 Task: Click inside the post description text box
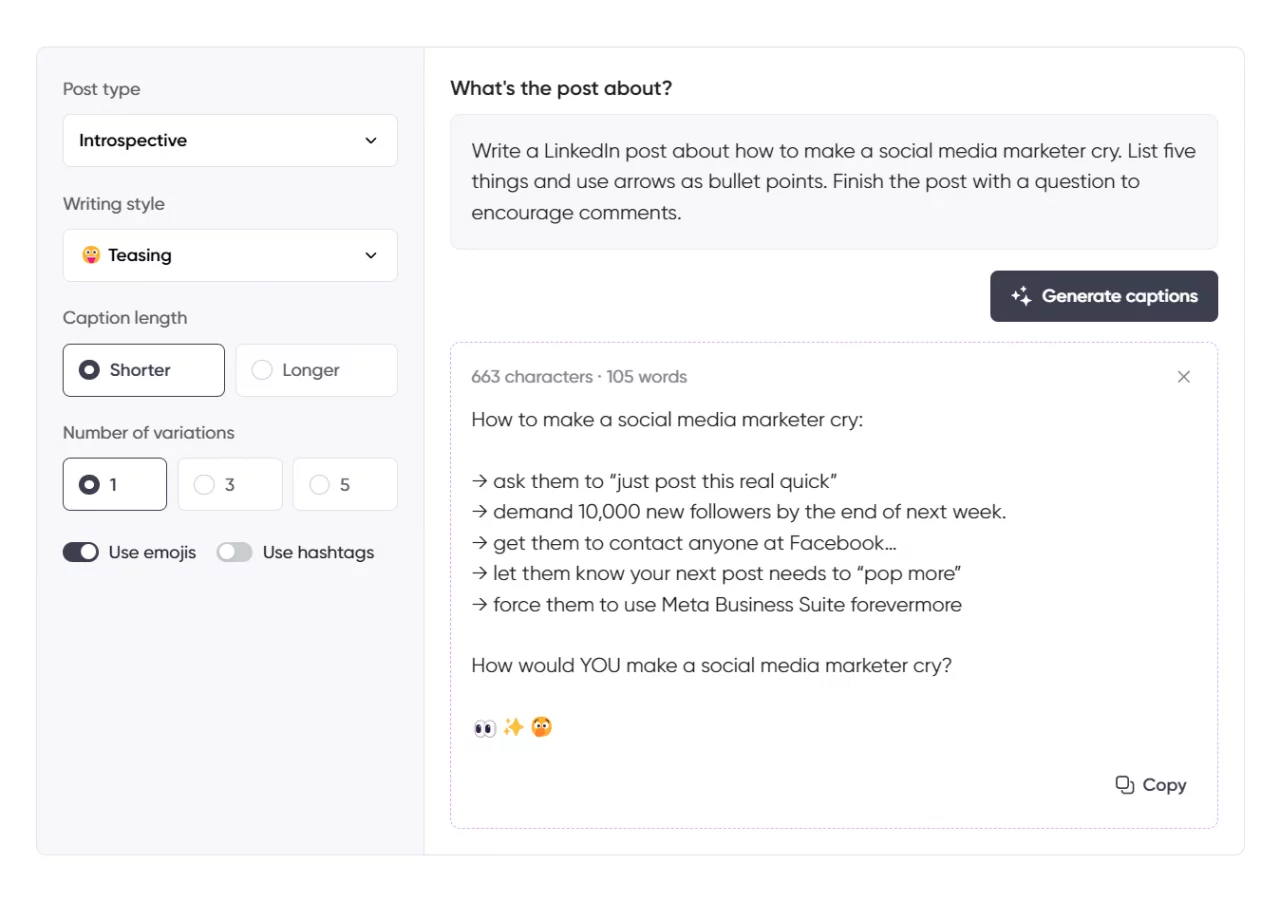click(833, 181)
